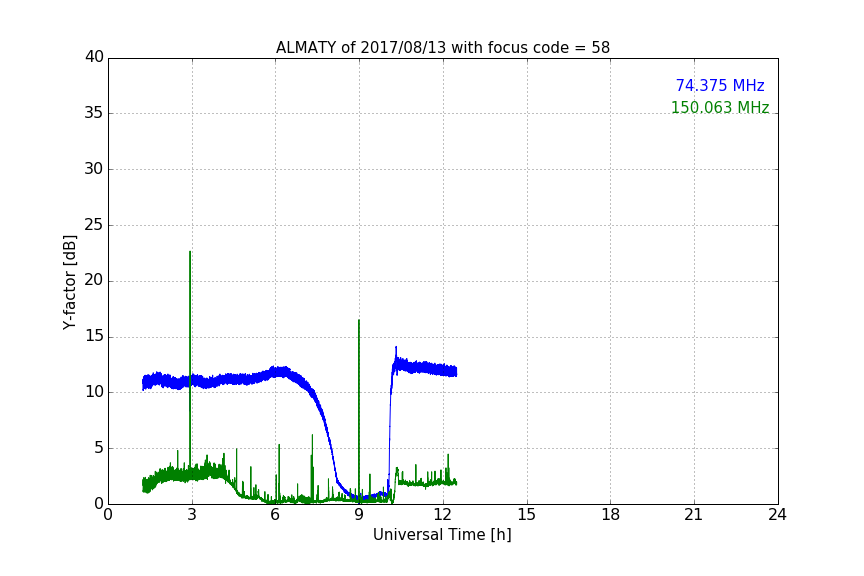This screenshot has width=864, height=576.
Task: Click the x-axis tick label 9
Action: tap(359, 515)
